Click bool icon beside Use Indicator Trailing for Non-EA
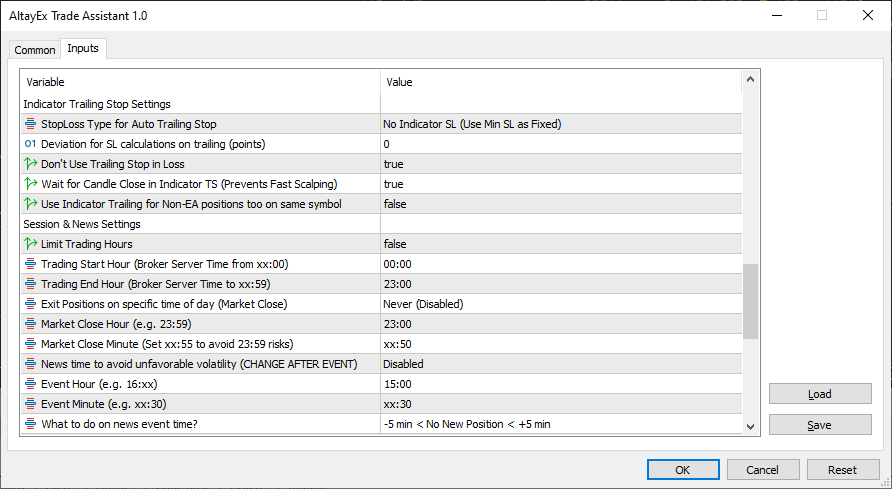This screenshot has height=489, width=892. (31, 204)
